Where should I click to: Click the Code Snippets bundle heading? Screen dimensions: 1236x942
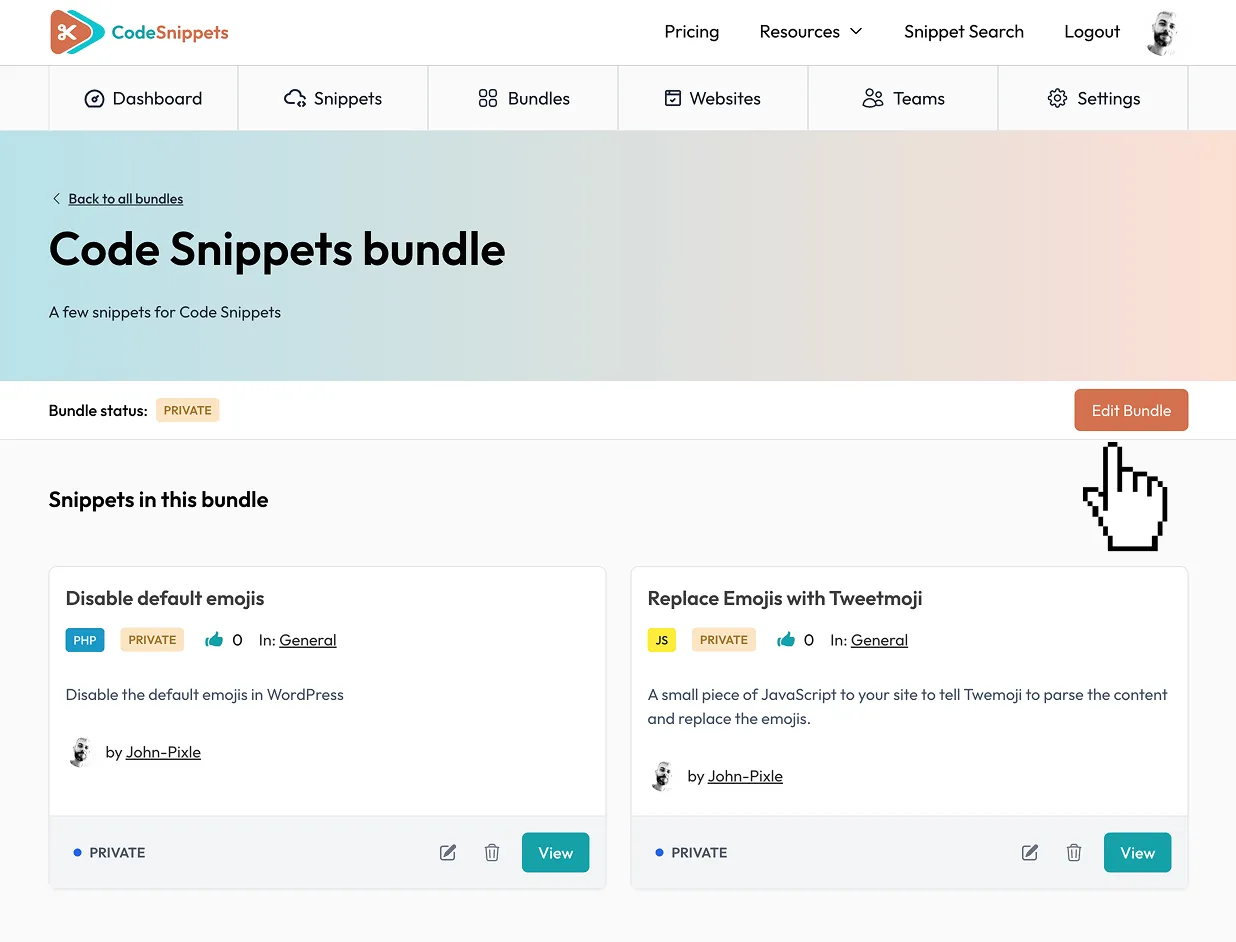[277, 250]
